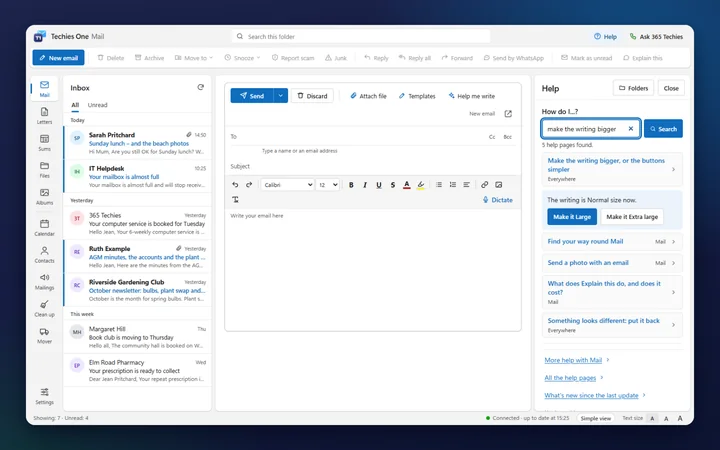Click the Subject field
Screen dimensions: 720x450
pos(373,166)
